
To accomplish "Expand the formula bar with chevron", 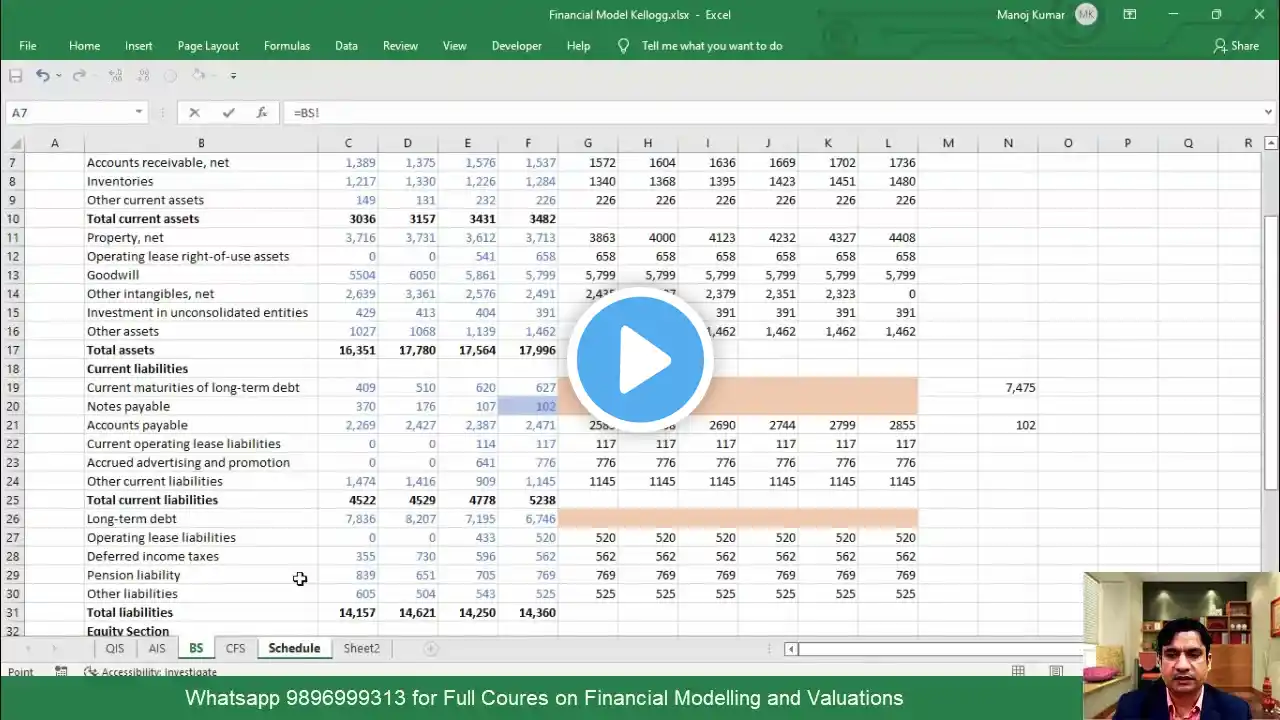I will tap(1268, 113).
